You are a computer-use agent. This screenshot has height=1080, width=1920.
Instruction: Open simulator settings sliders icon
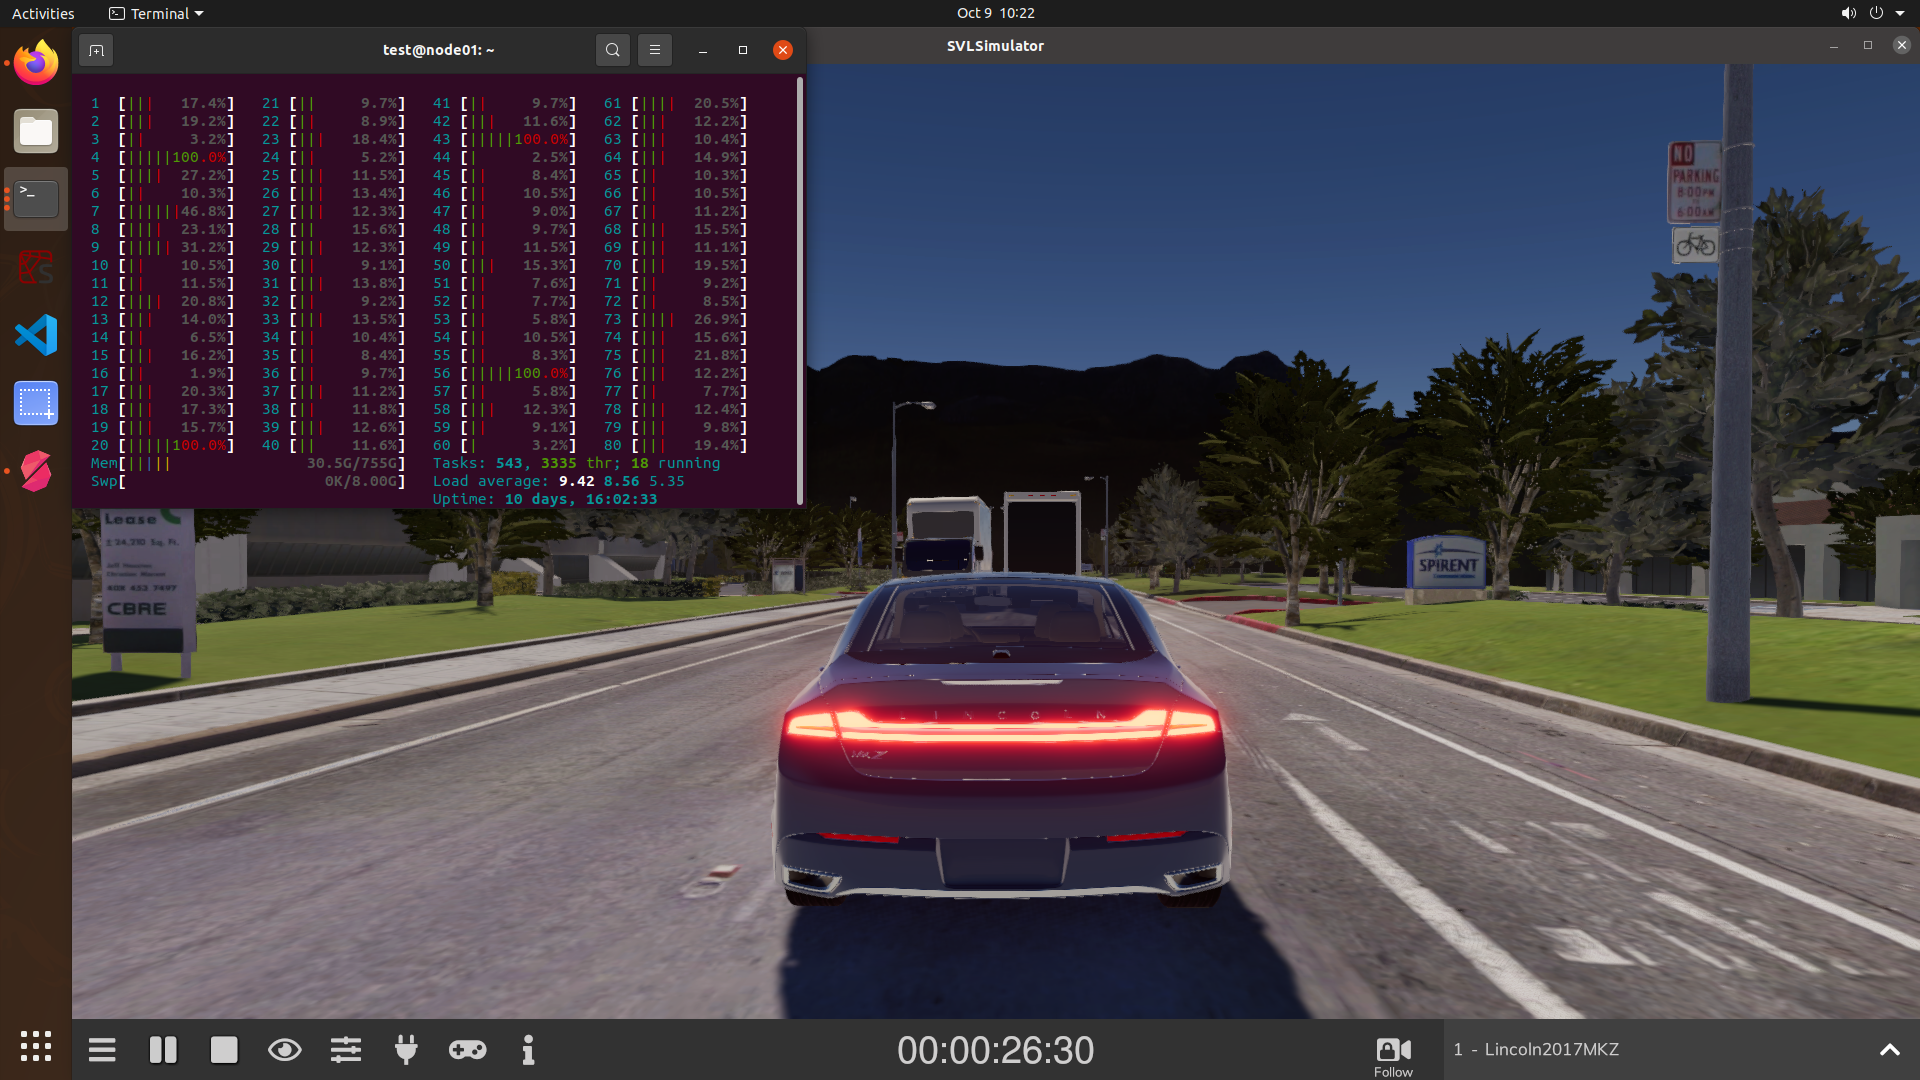click(345, 1049)
